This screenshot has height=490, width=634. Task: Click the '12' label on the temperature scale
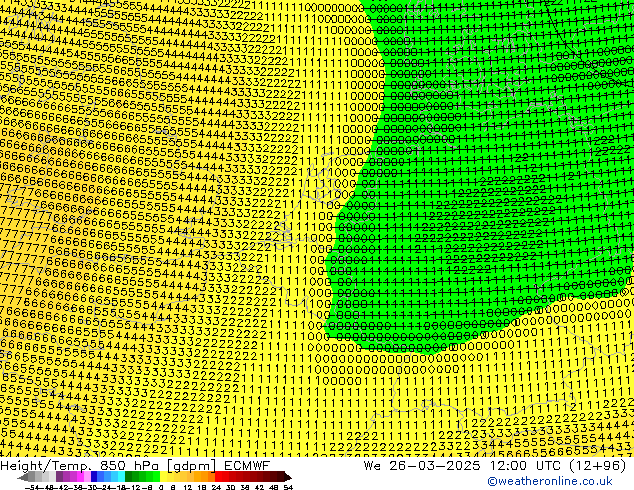tap(188, 487)
